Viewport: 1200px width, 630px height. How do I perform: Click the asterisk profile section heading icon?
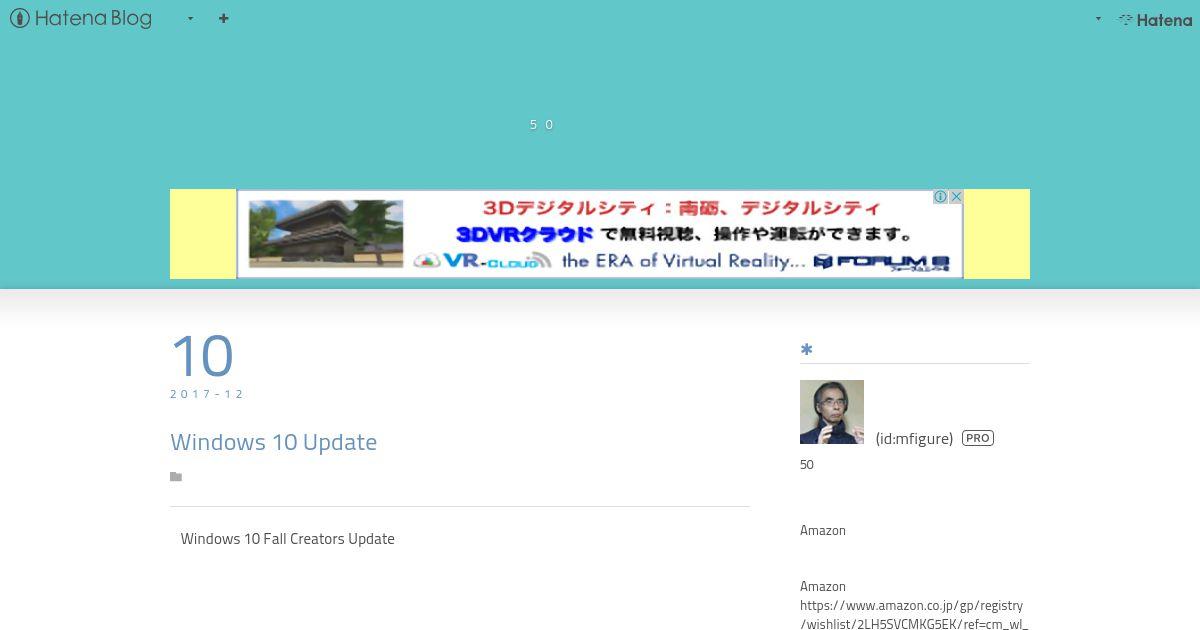tap(806, 349)
